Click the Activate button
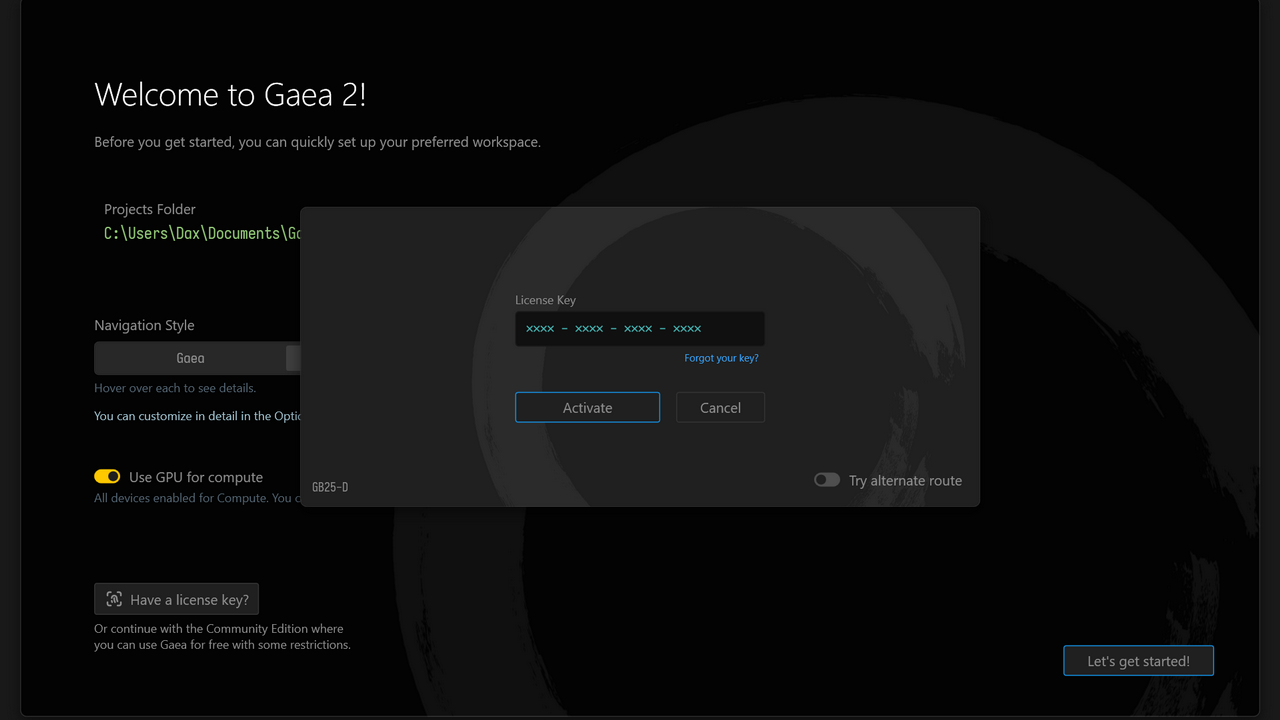This screenshot has height=720, width=1280. (x=587, y=408)
